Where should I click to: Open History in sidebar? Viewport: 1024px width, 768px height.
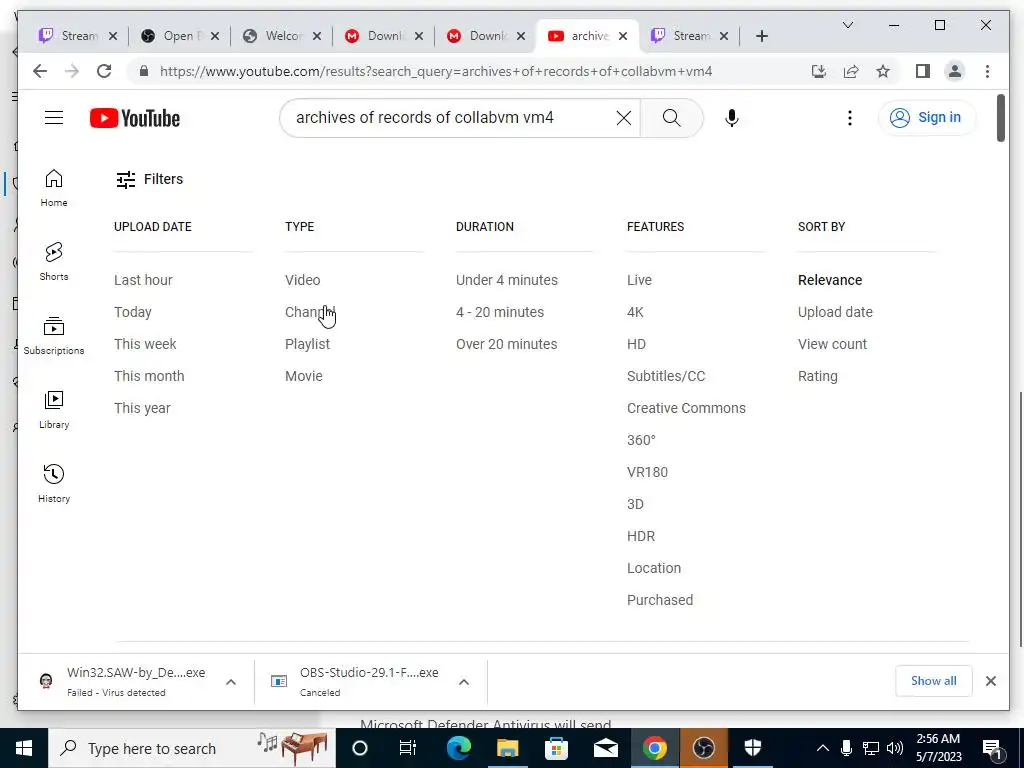pos(54,483)
